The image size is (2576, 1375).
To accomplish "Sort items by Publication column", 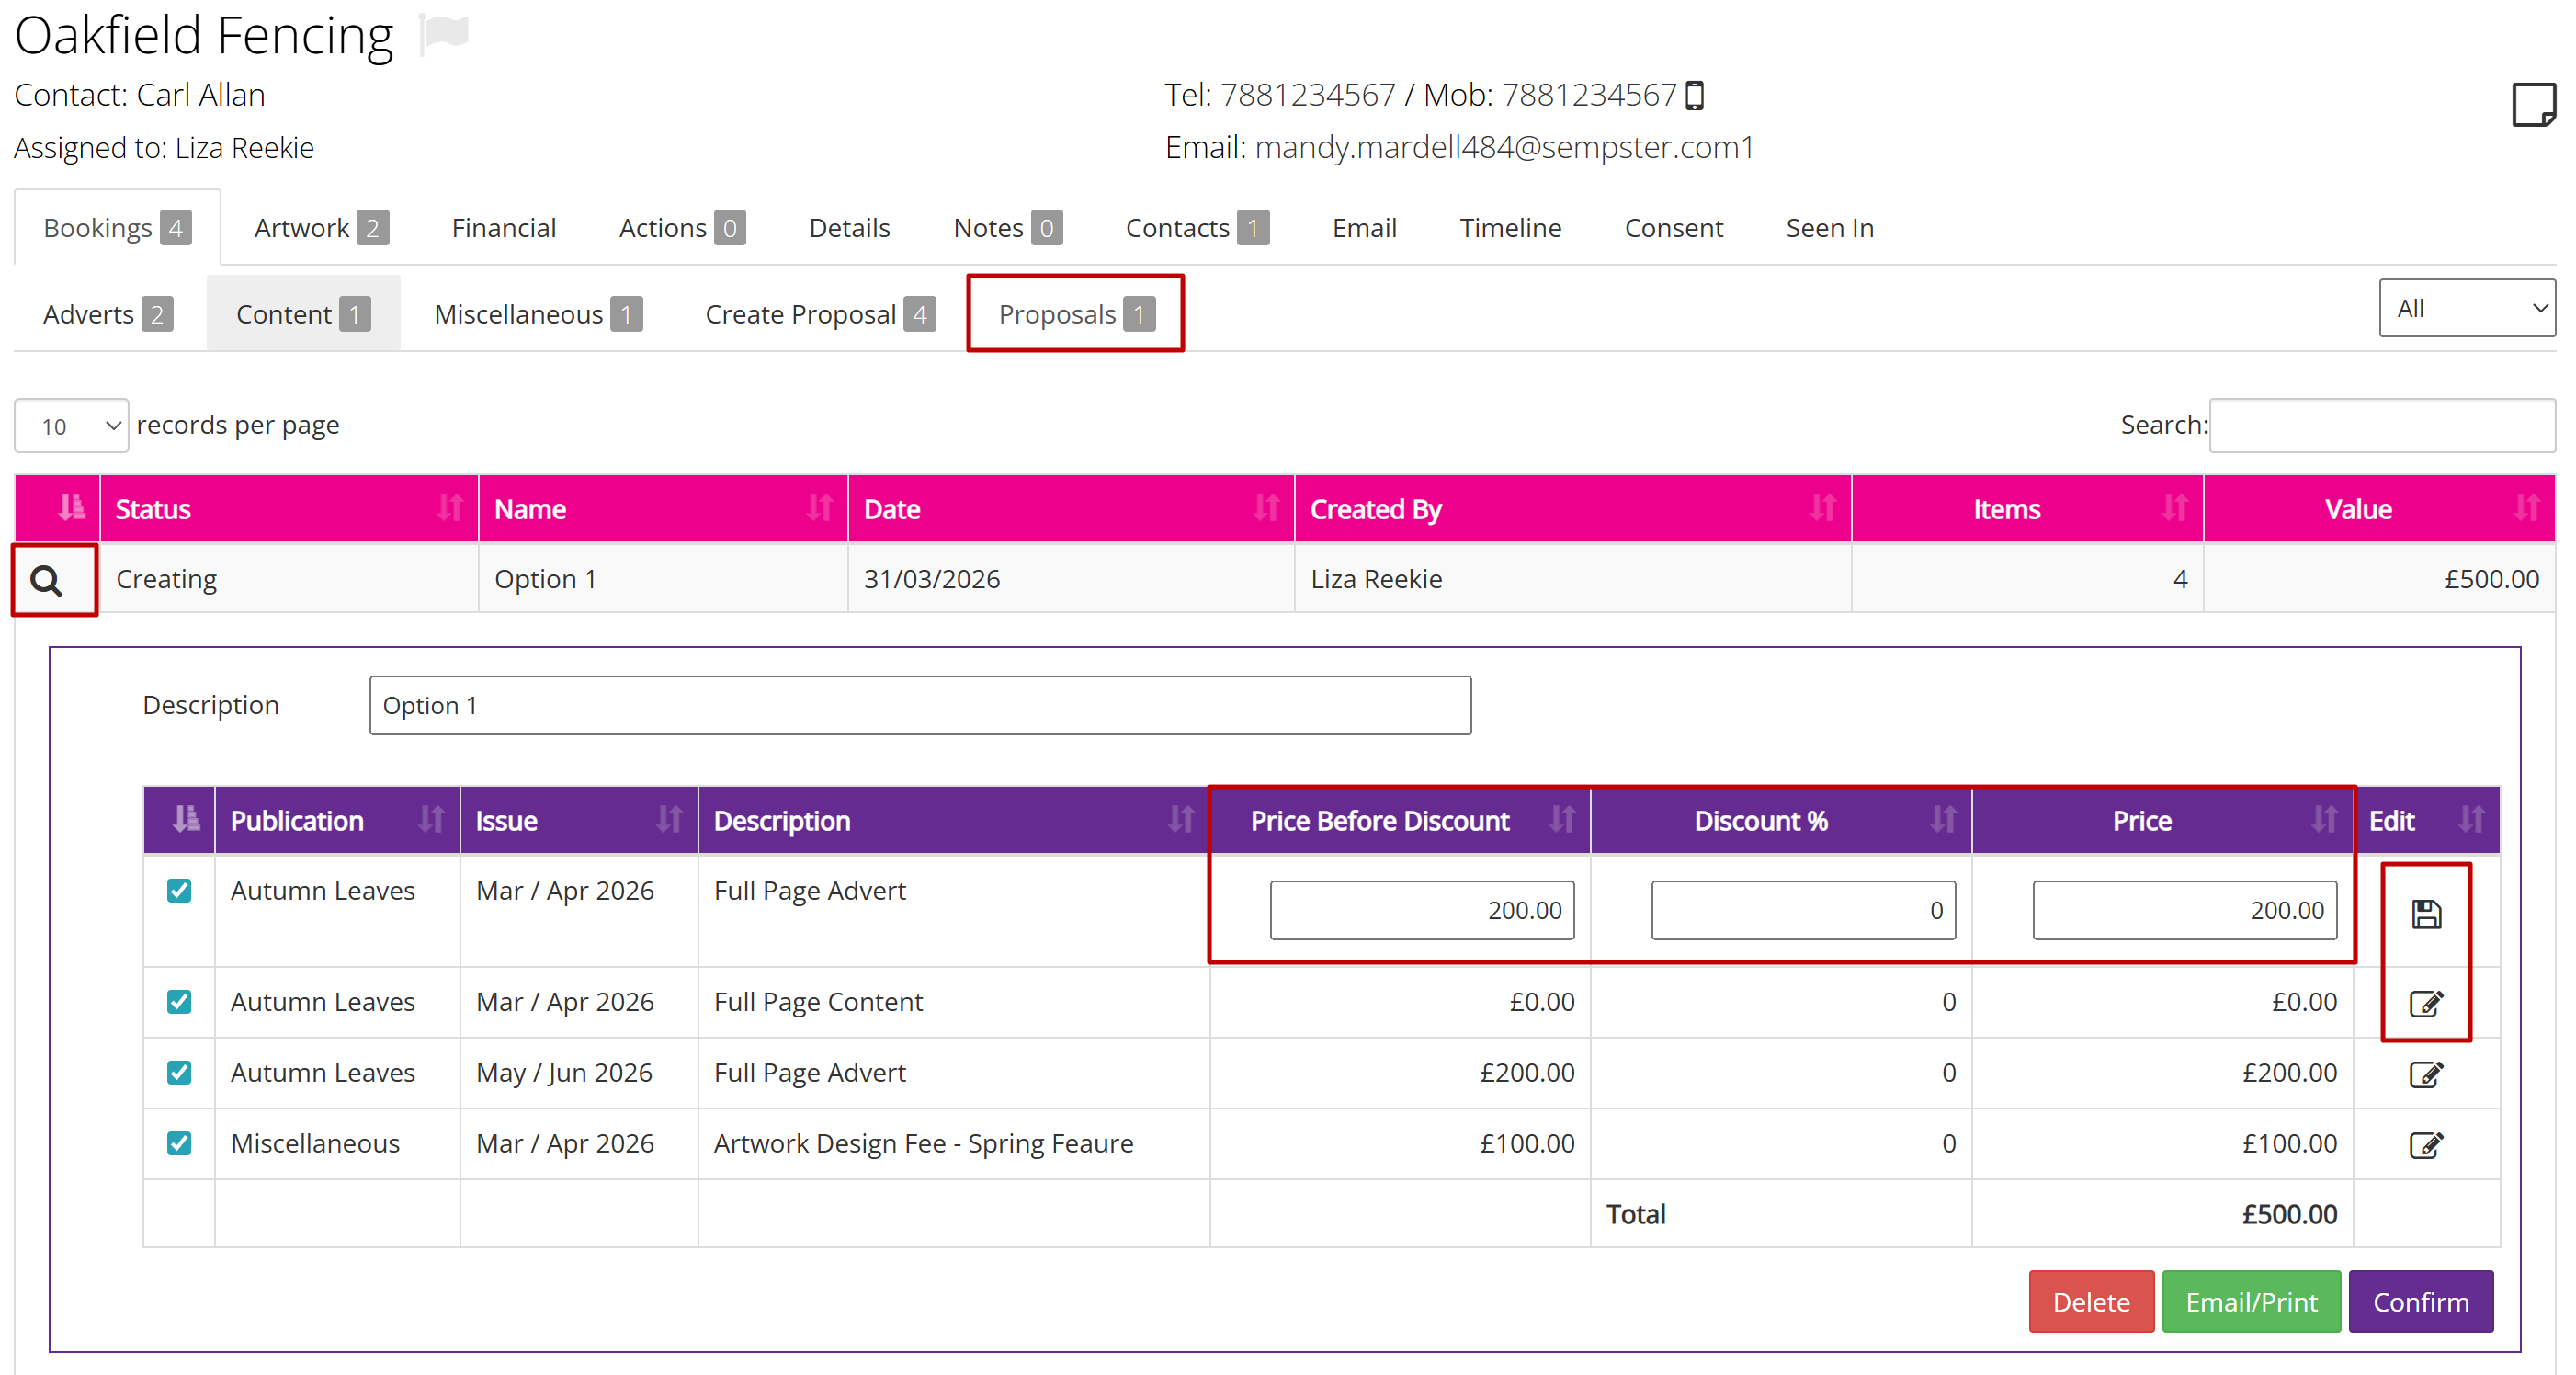I will click(337, 821).
